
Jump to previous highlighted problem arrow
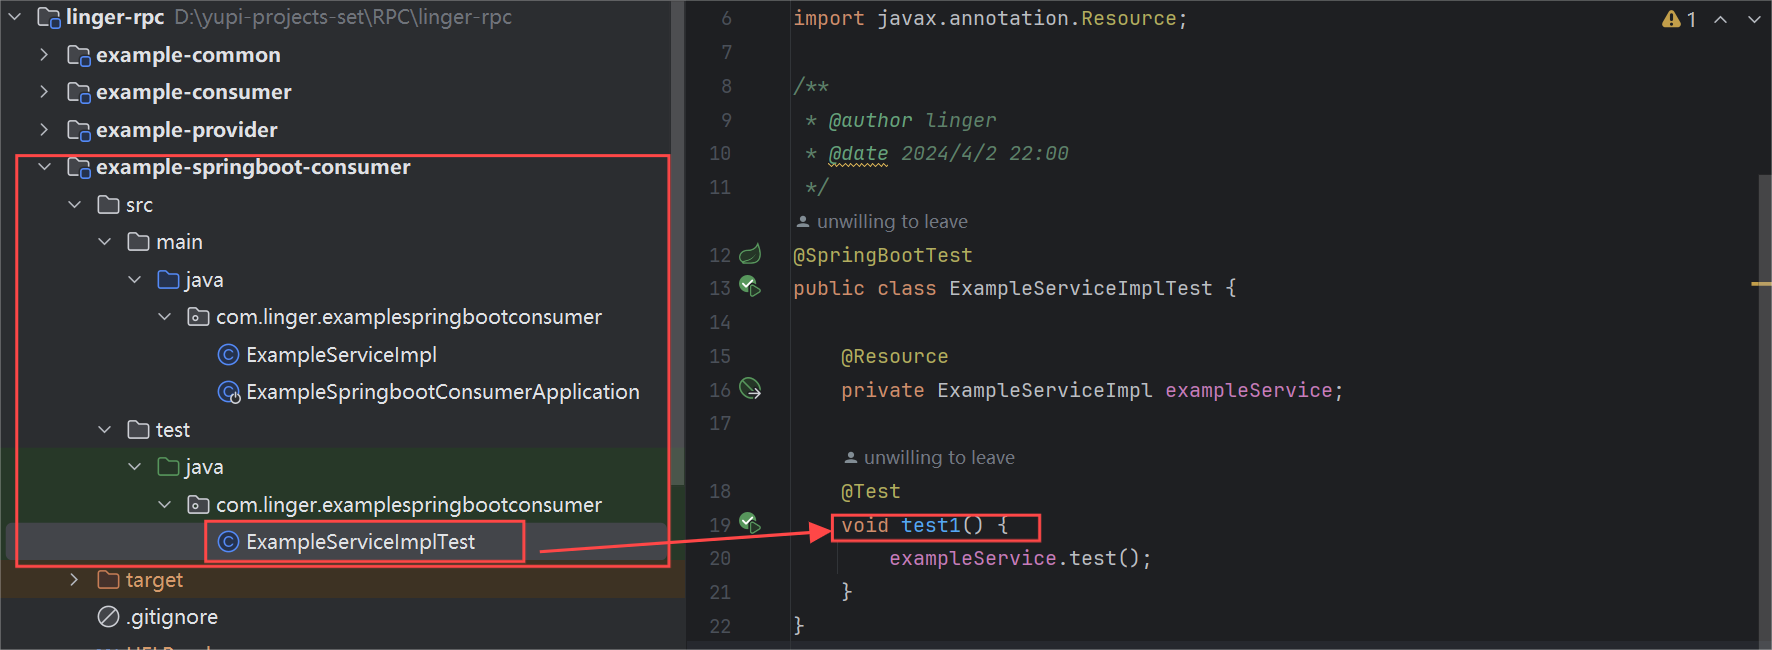(1720, 19)
